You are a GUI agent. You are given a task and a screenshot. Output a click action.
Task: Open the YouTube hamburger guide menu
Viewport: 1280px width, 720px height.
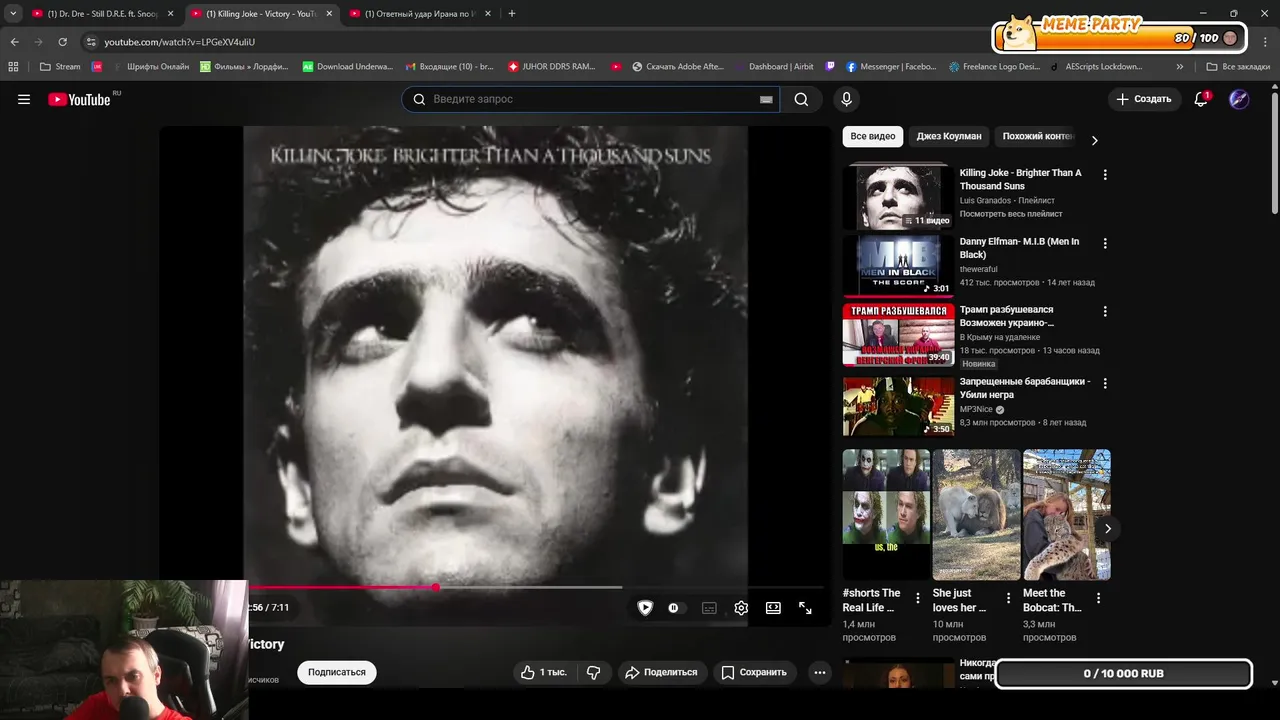pos(24,99)
